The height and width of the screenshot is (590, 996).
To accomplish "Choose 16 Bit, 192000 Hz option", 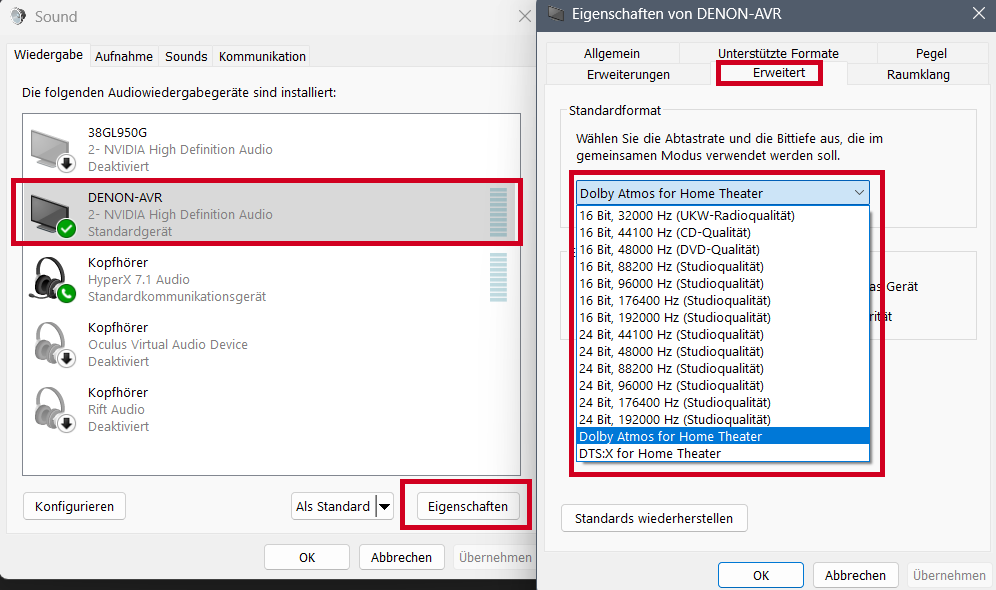I will click(x=723, y=318).
